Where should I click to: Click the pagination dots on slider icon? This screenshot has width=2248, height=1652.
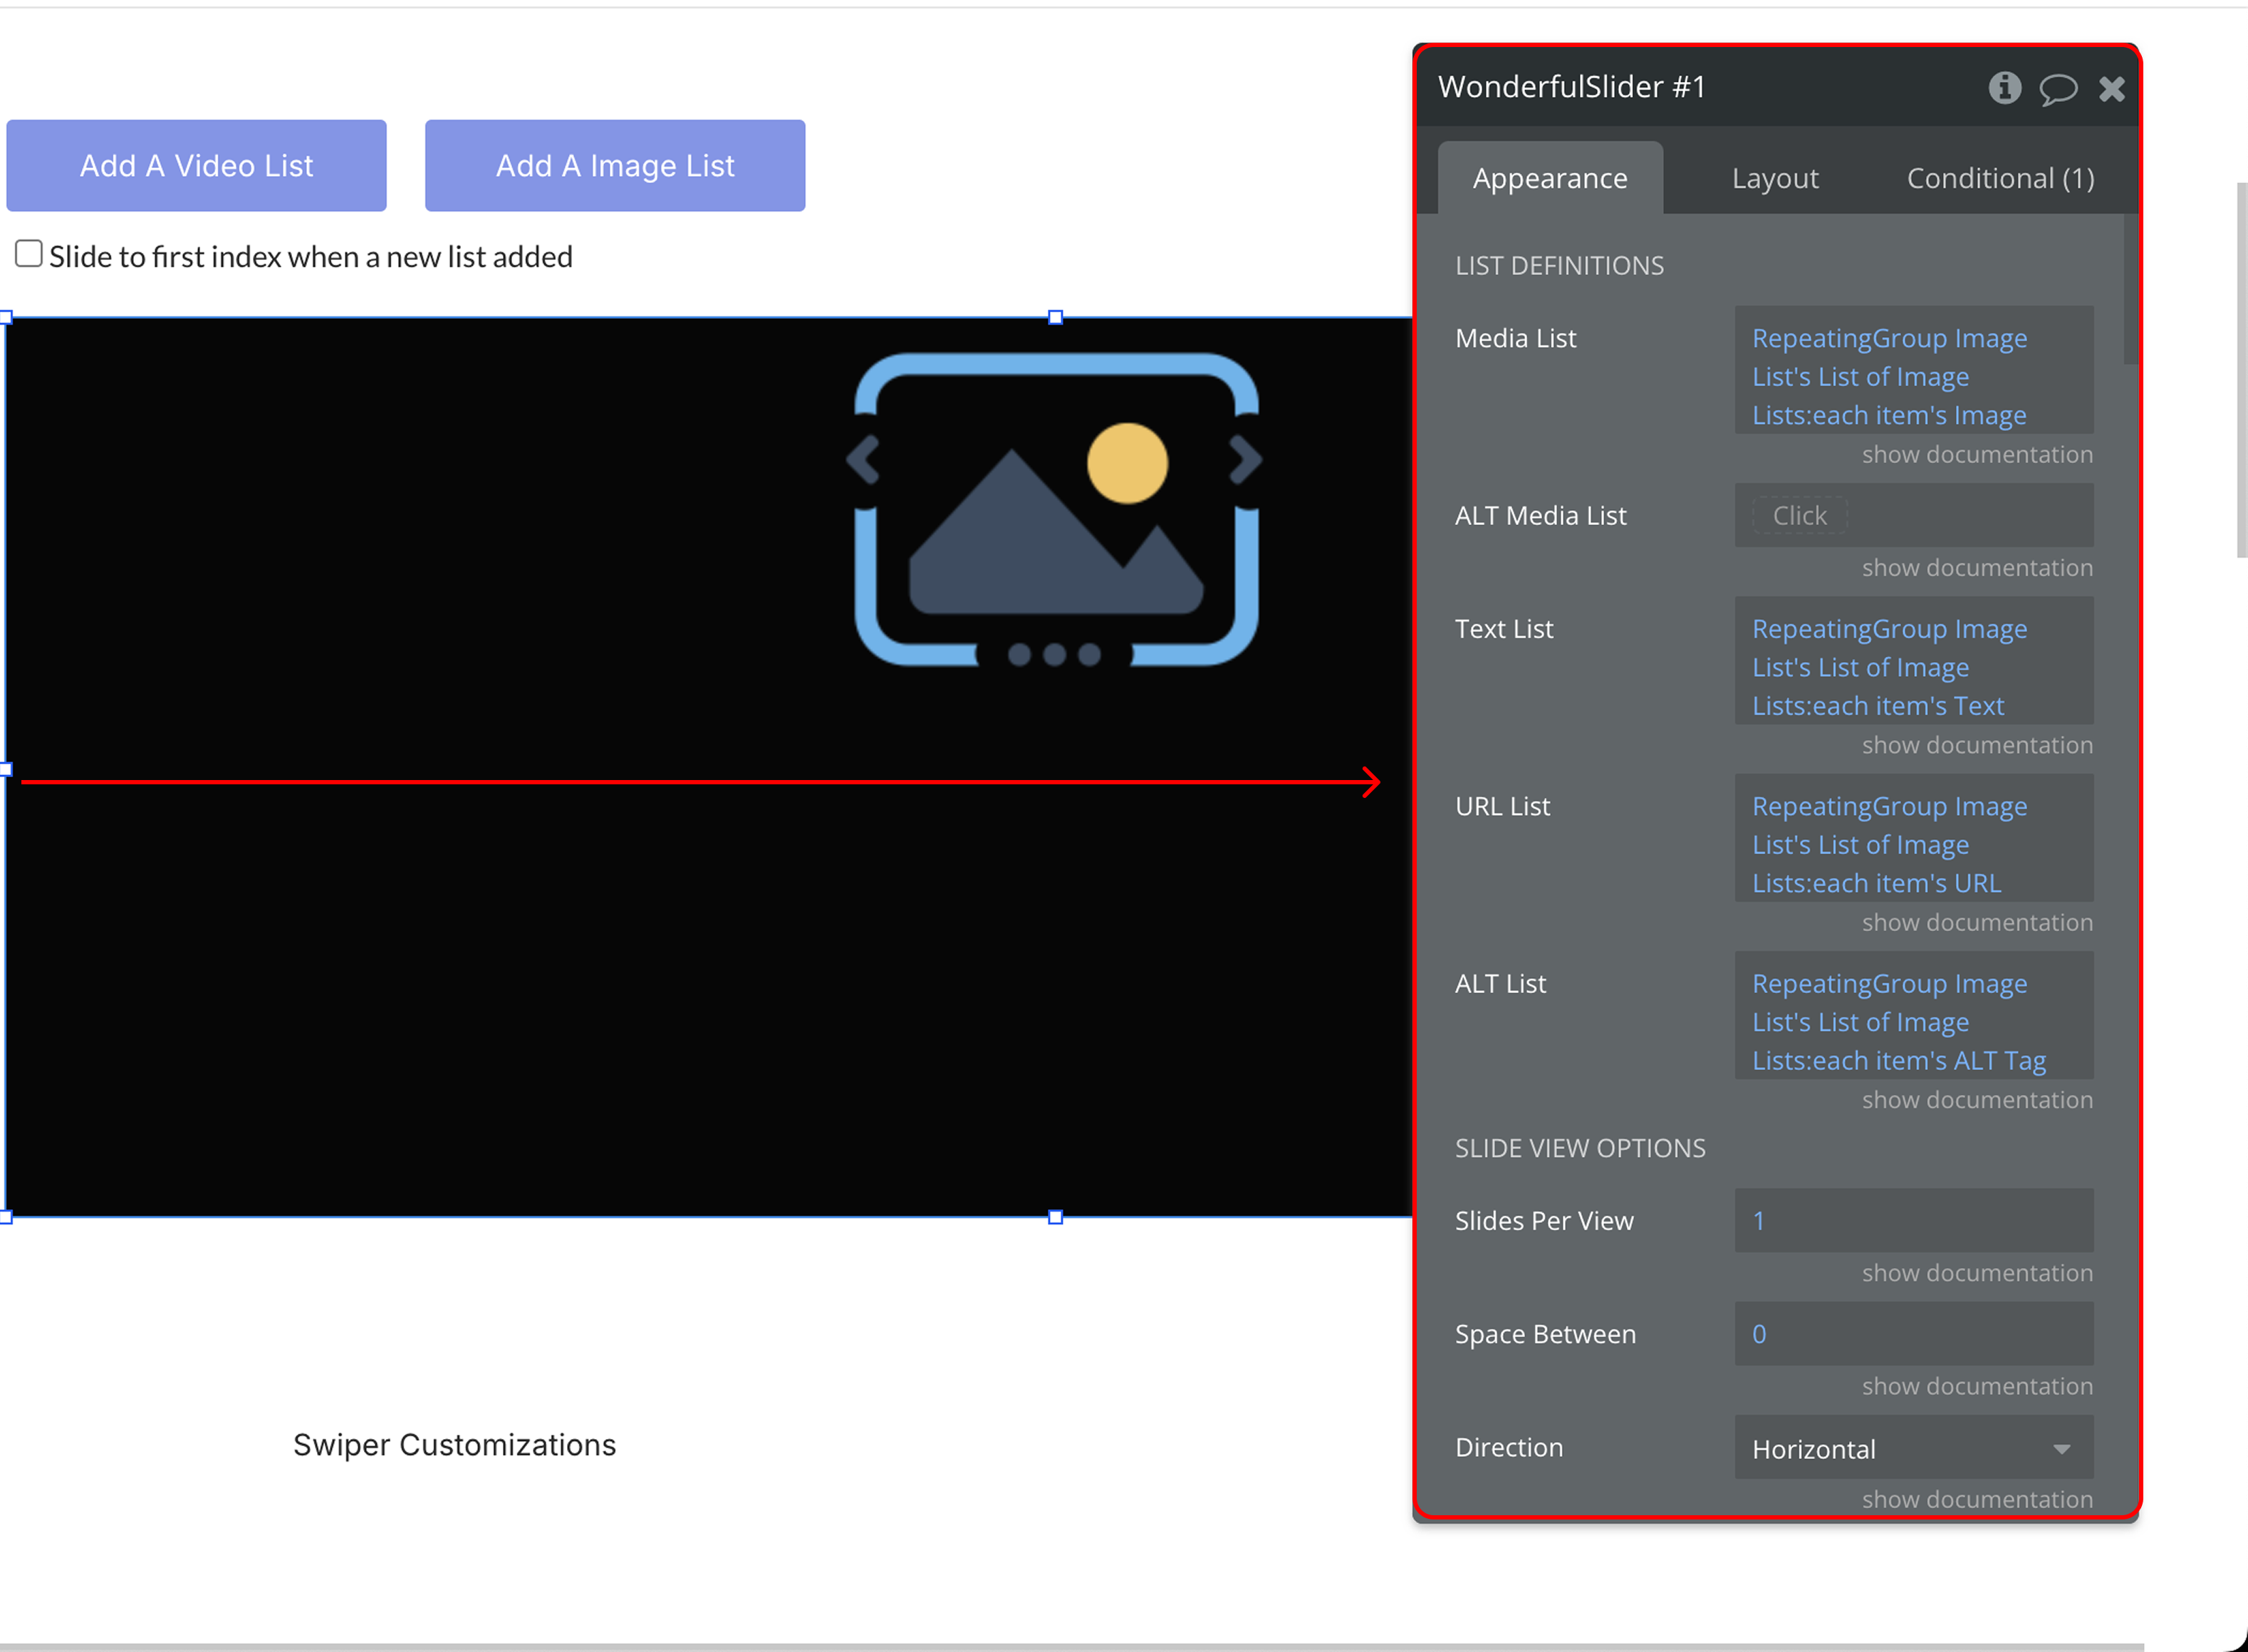point(1054,655)
